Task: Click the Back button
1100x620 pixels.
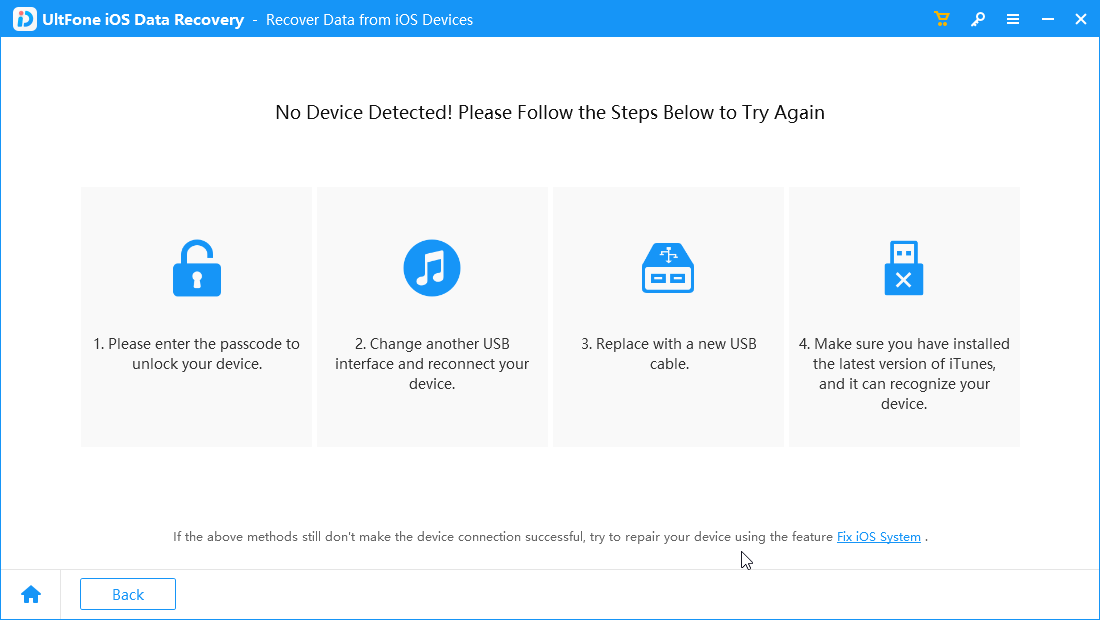Action: (x=127, y=594)
